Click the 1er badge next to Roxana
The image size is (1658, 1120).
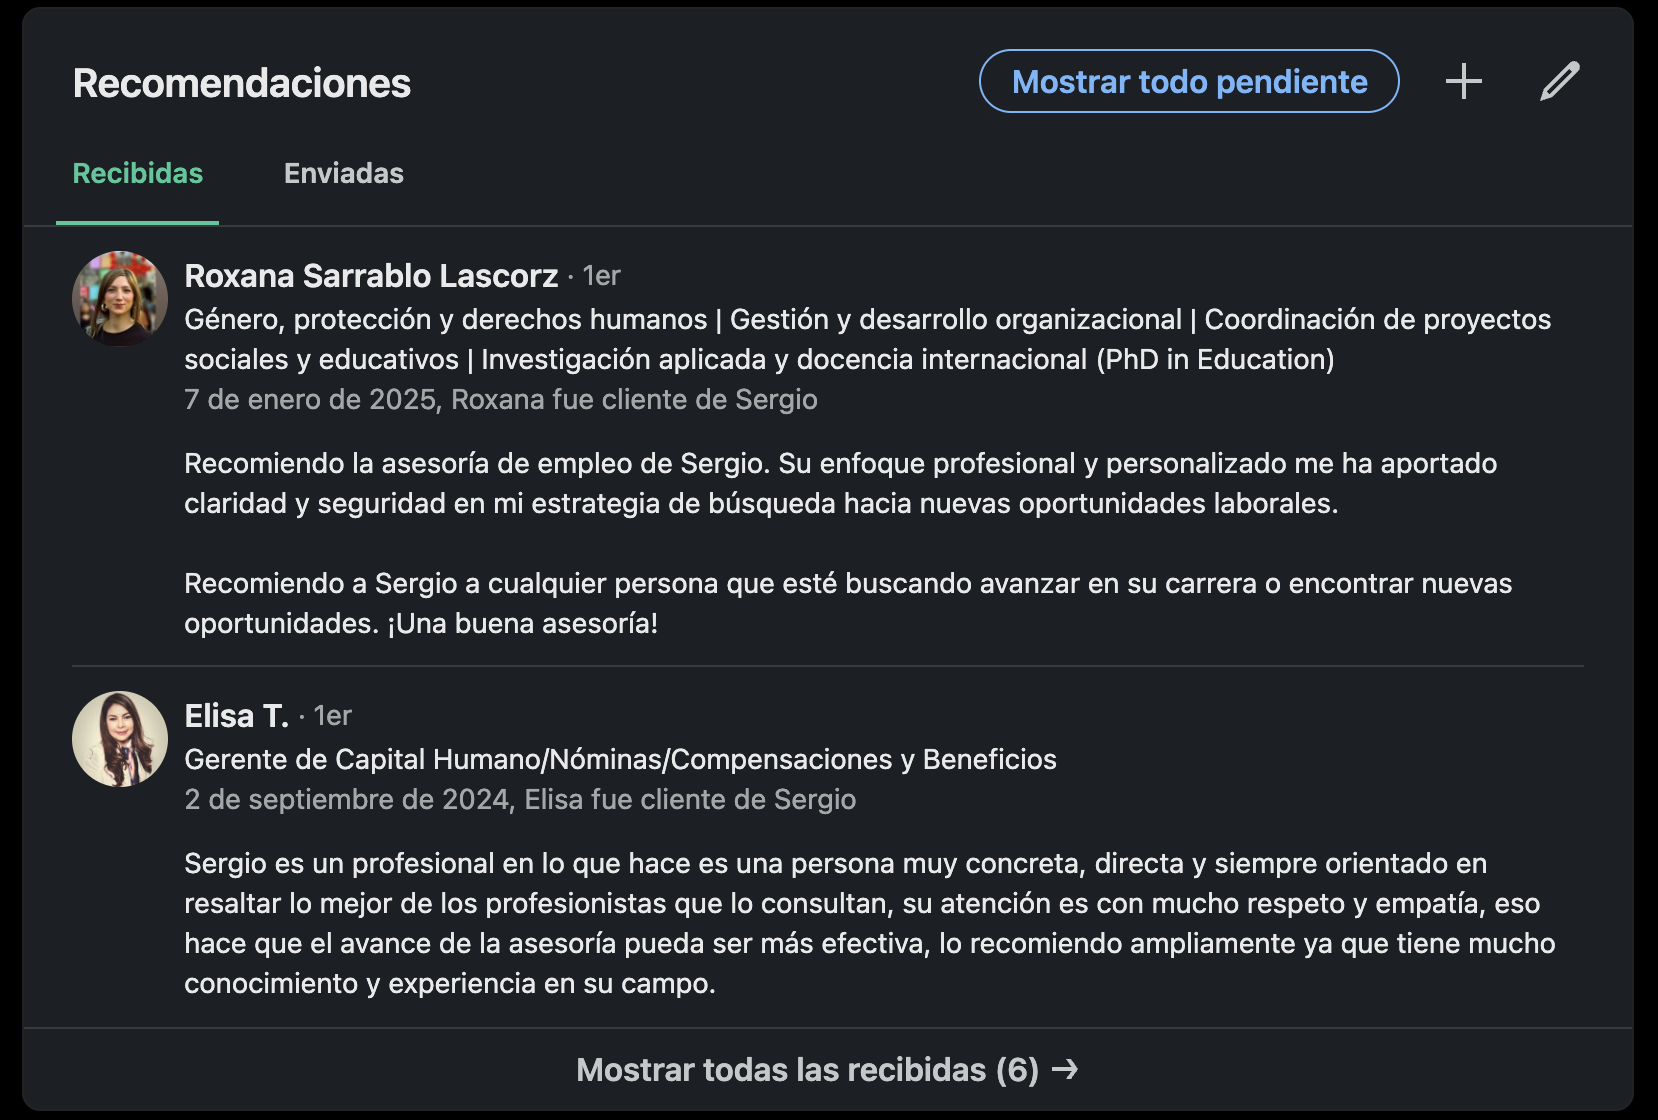click(602, 276)
